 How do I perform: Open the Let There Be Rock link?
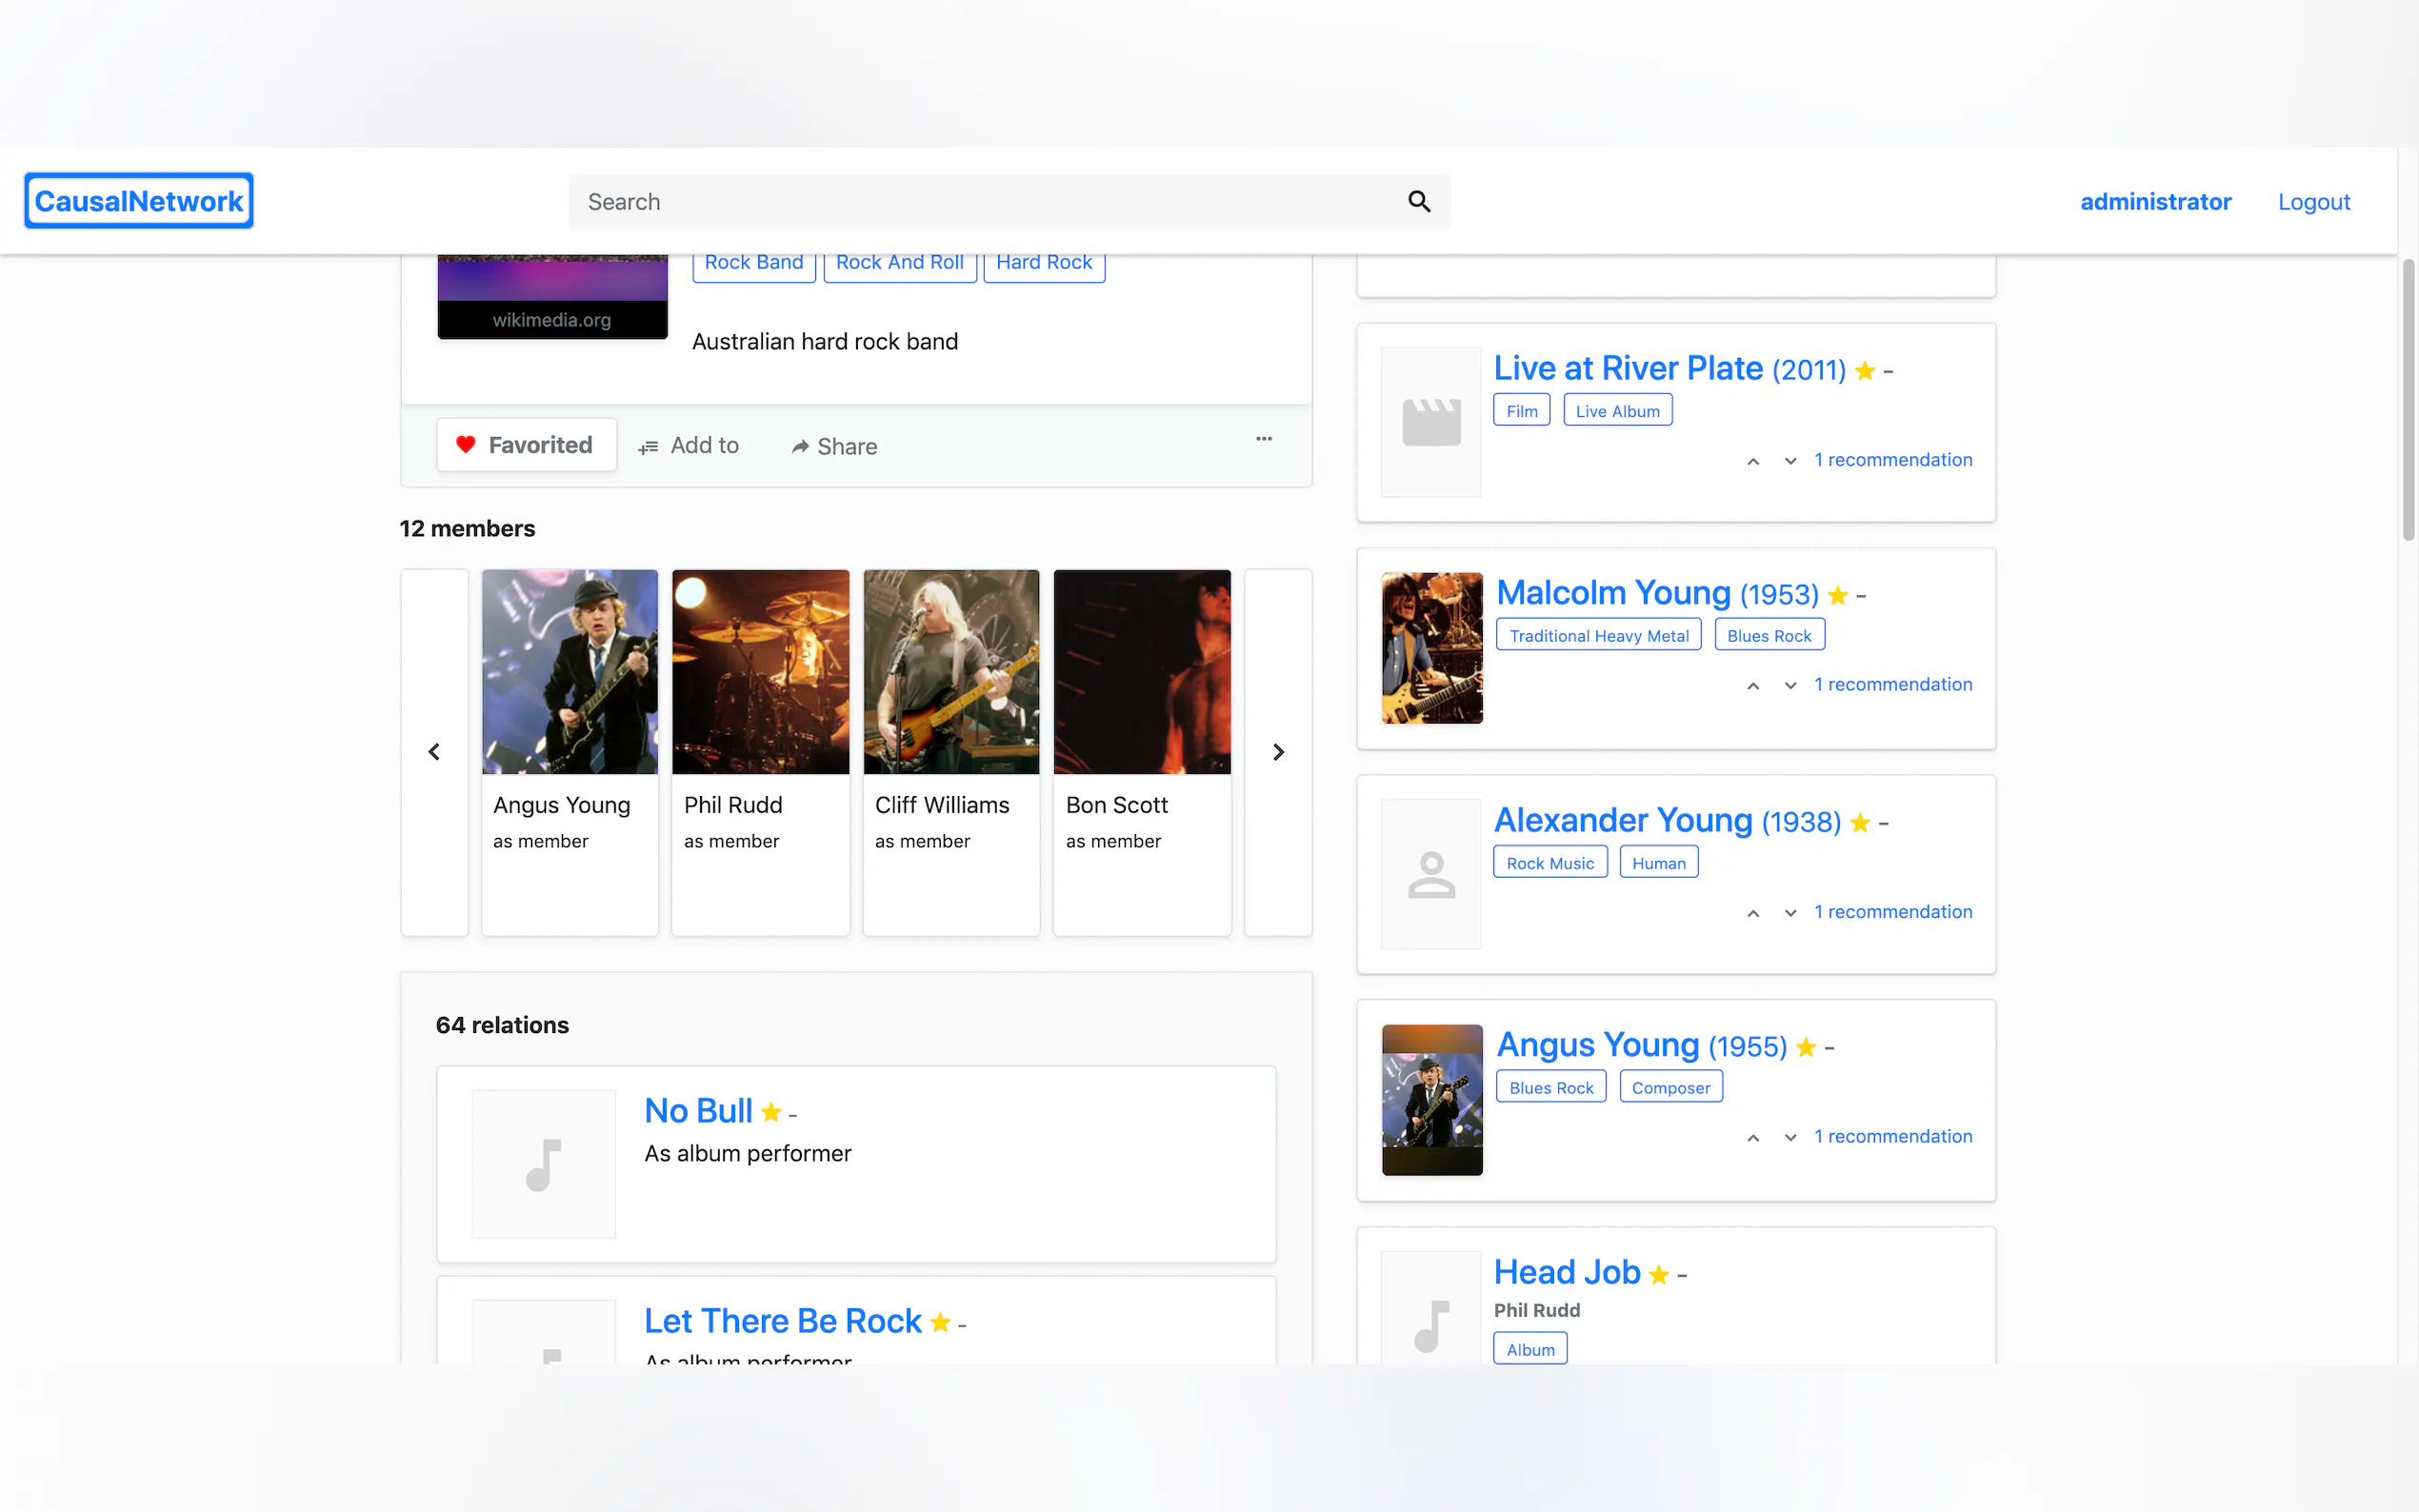click(782, 1321)
